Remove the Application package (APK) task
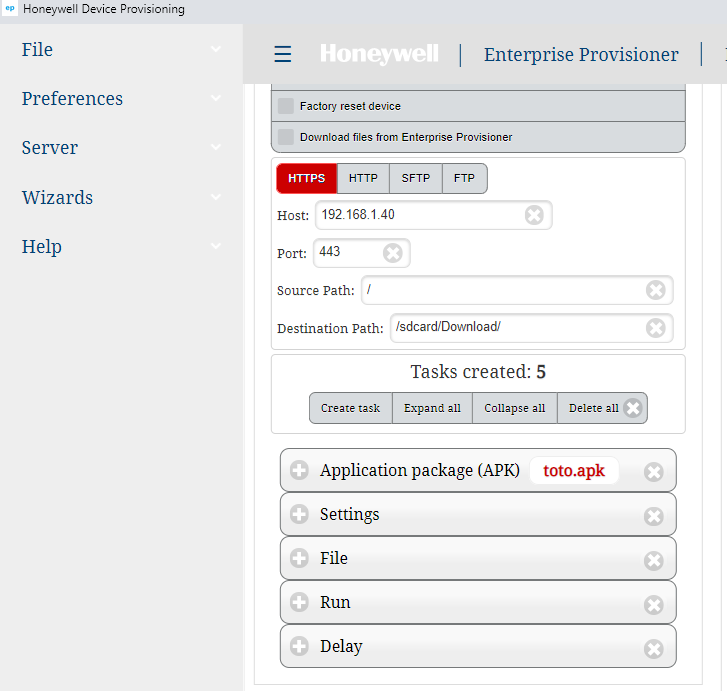 click(x=654, y=472)
